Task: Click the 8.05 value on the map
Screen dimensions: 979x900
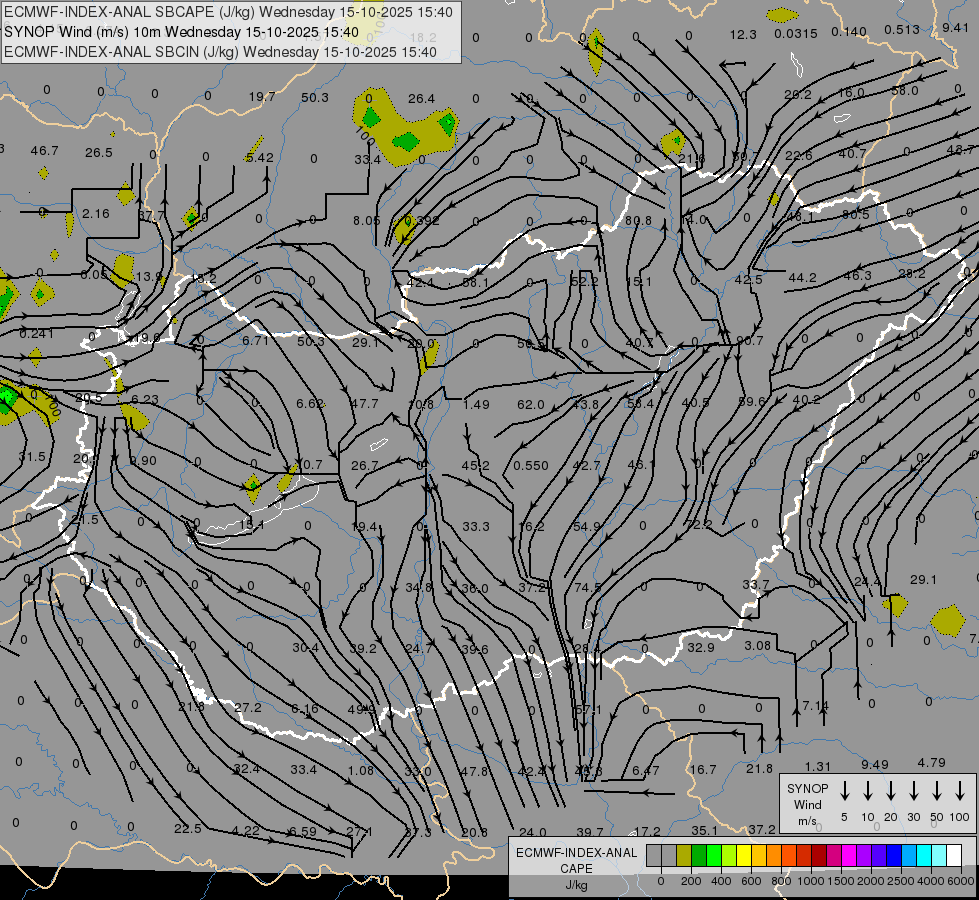Action: (367, 220)
